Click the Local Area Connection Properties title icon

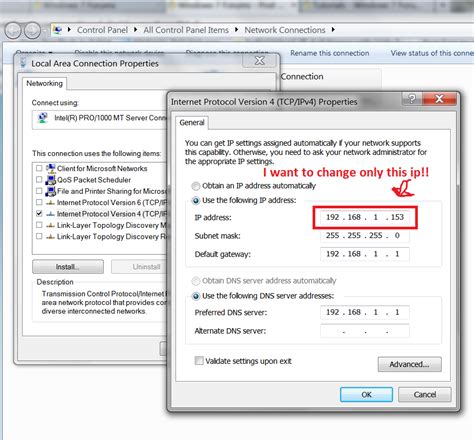pos(23,63)
